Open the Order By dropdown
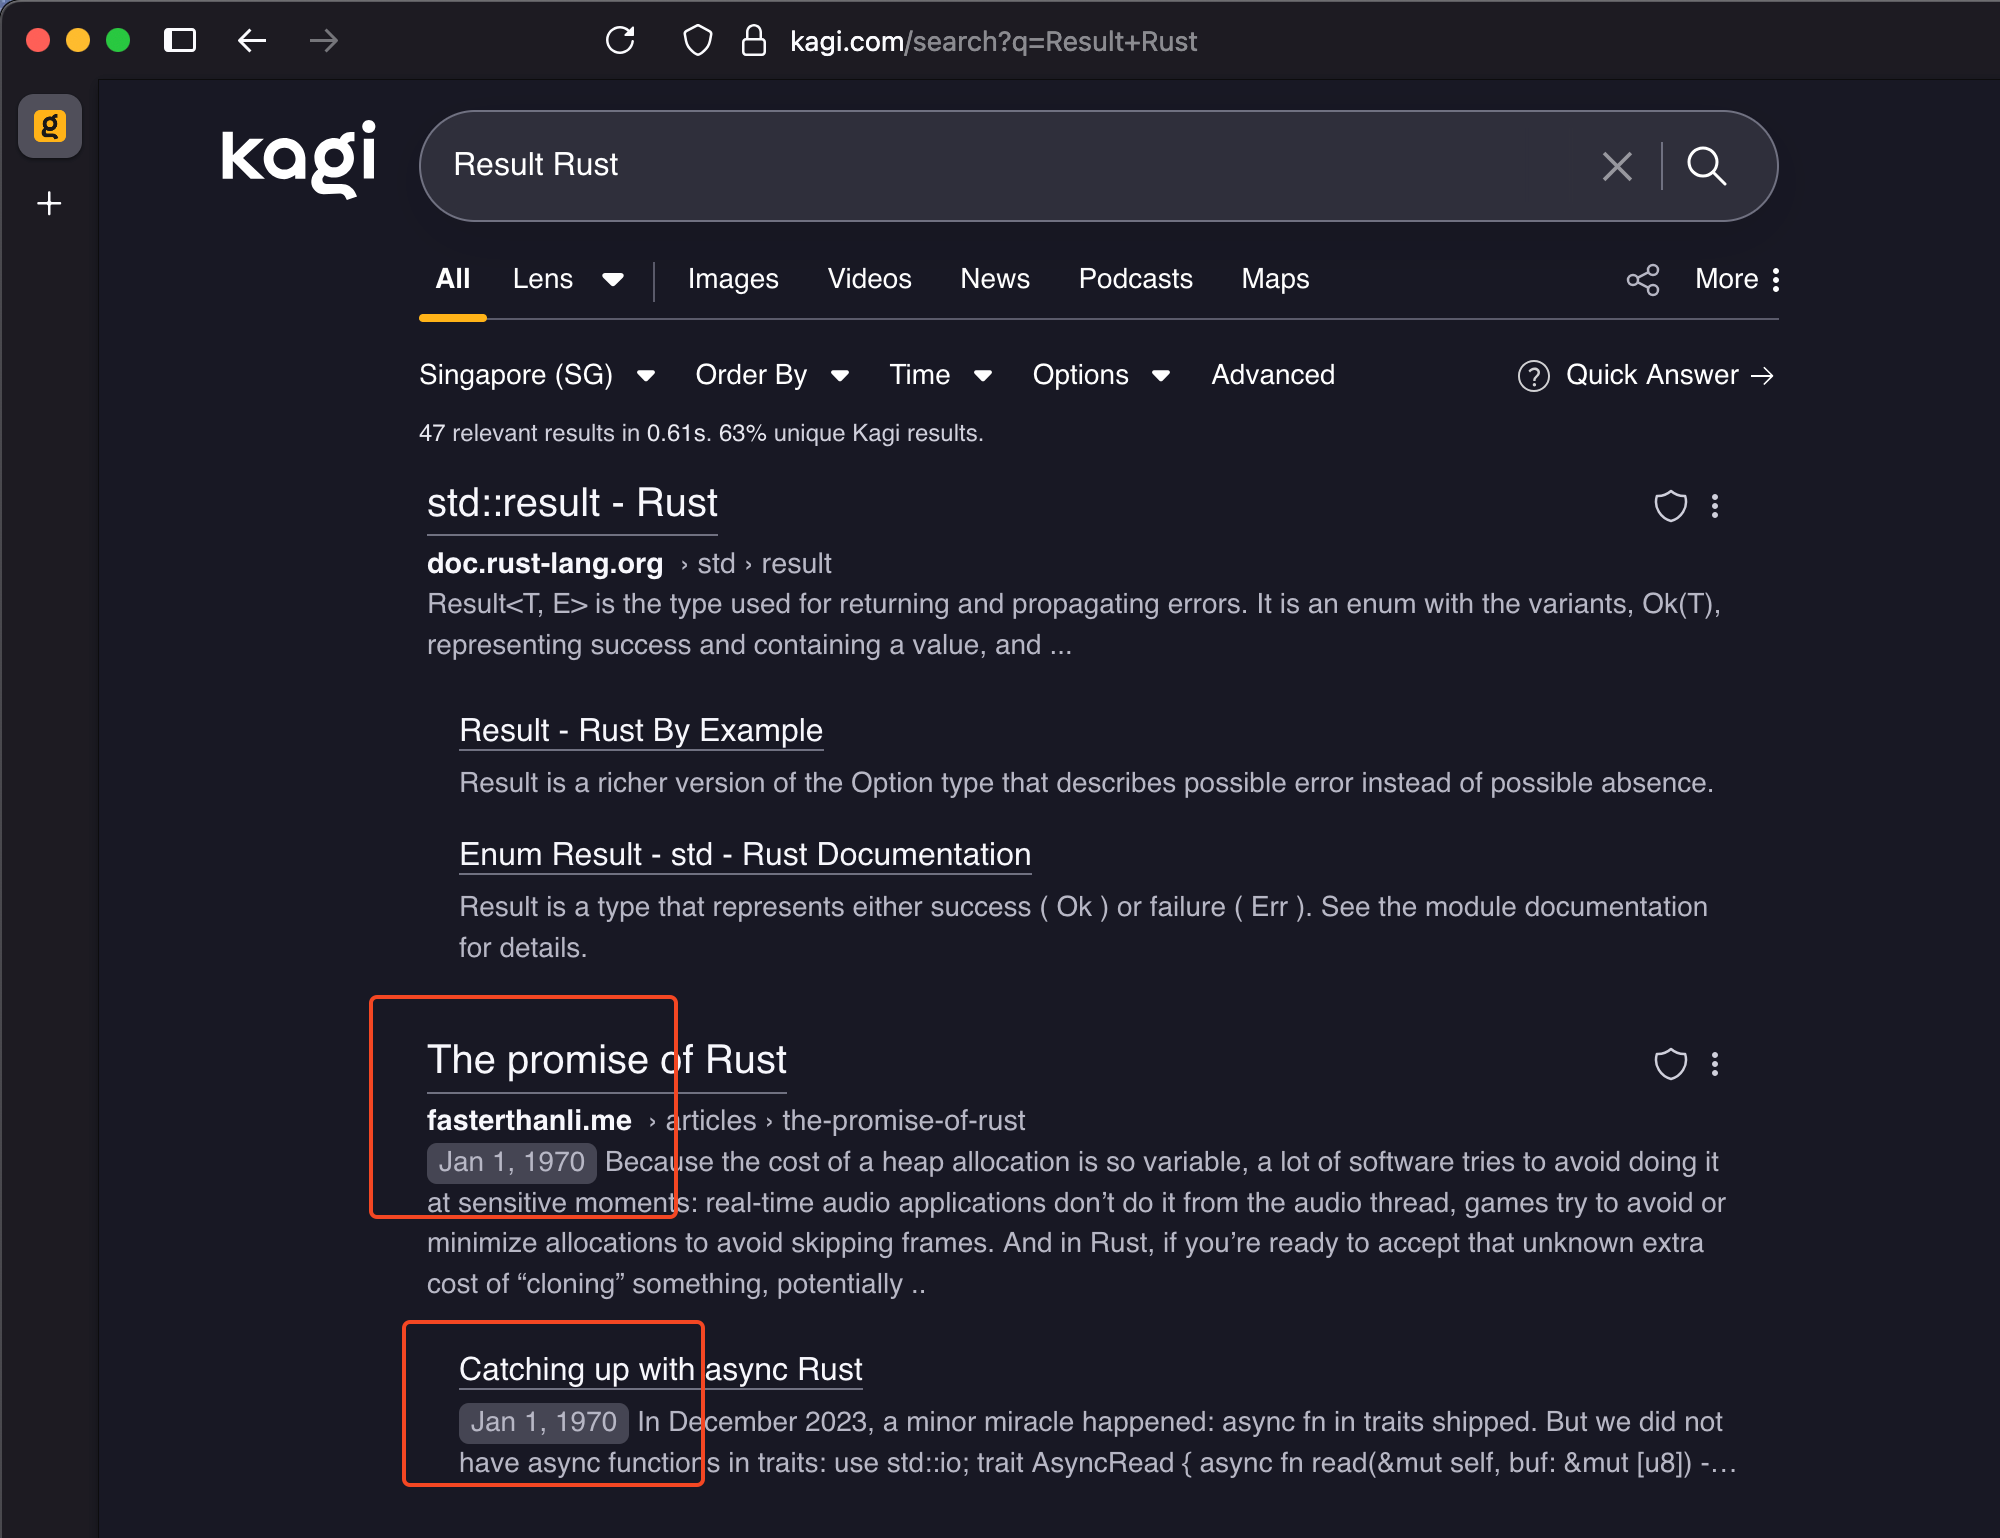The width and height of the screenshot is (2000, 1538). click(772, 375)
